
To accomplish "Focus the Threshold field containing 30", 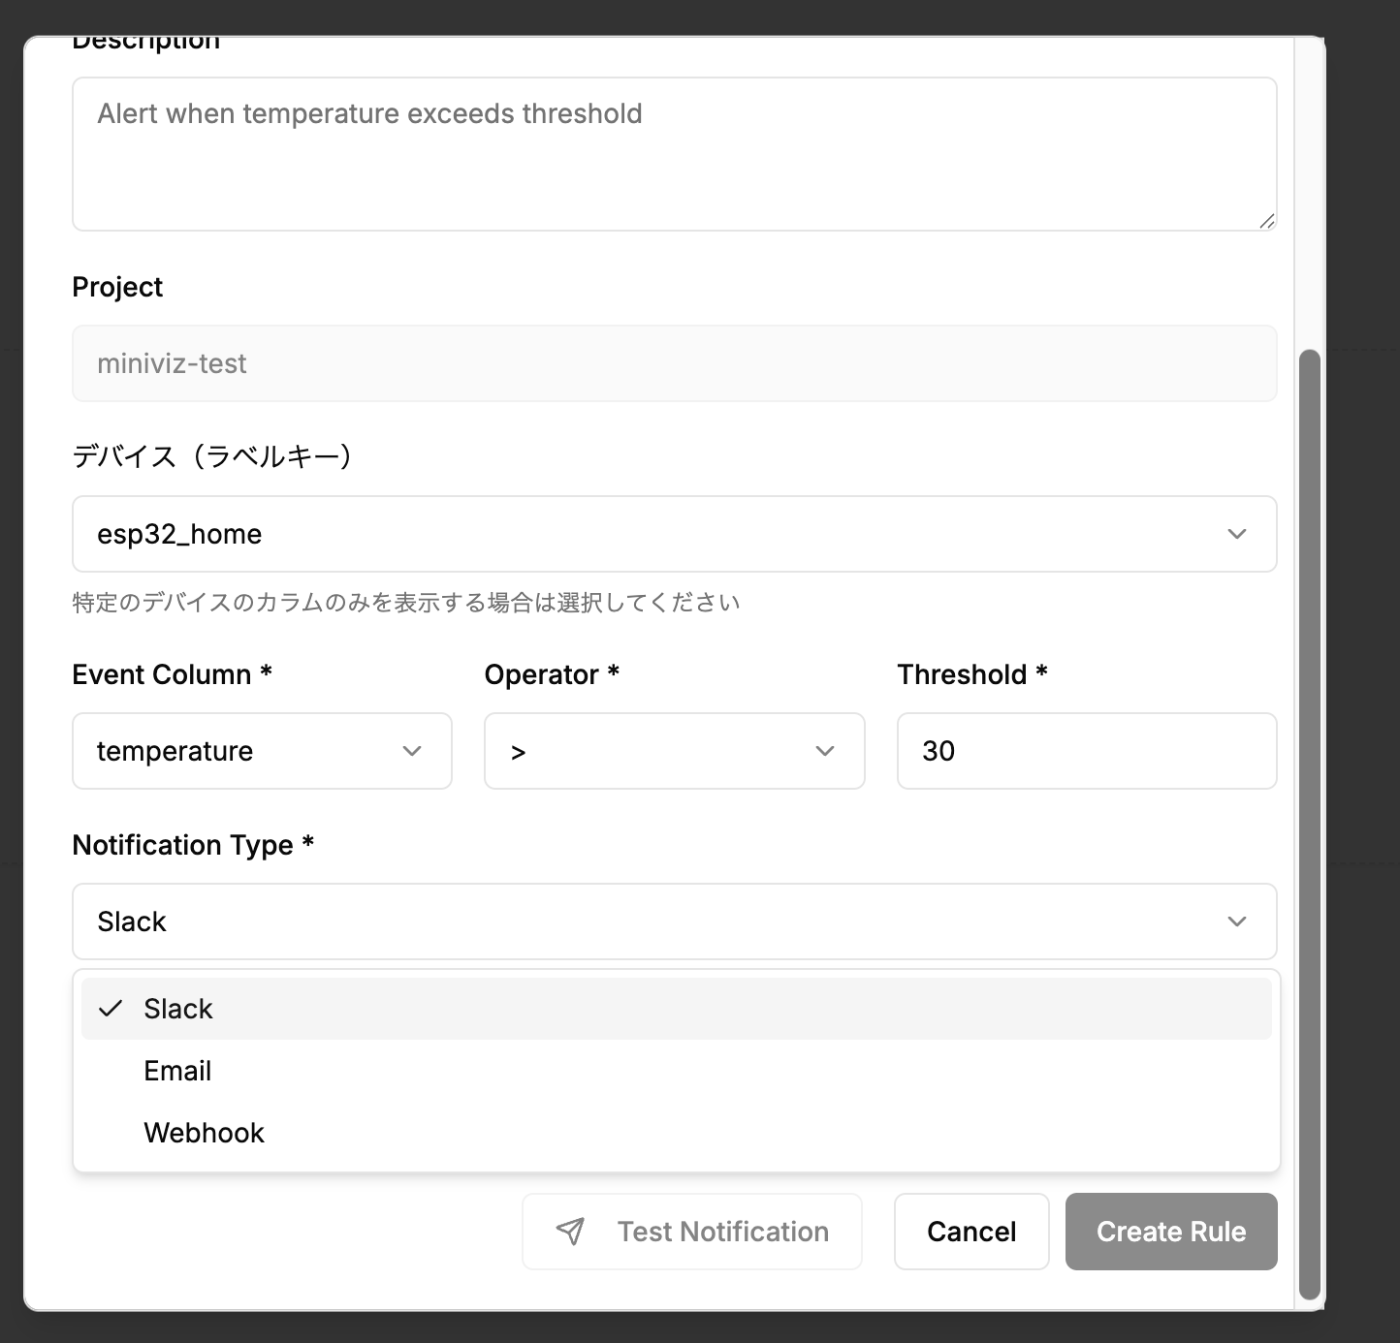I will click(1087, 751).
